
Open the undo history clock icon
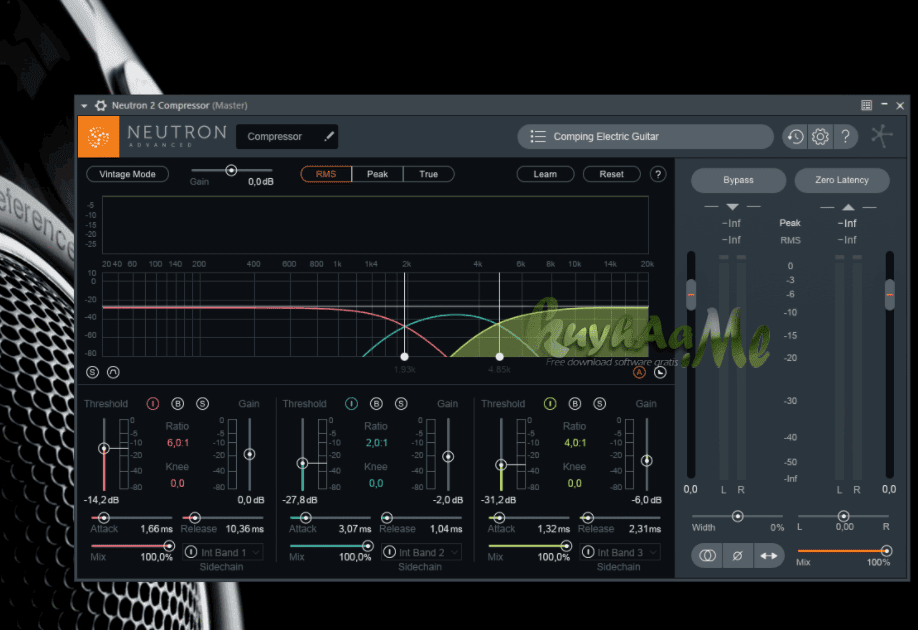(795, 136)
